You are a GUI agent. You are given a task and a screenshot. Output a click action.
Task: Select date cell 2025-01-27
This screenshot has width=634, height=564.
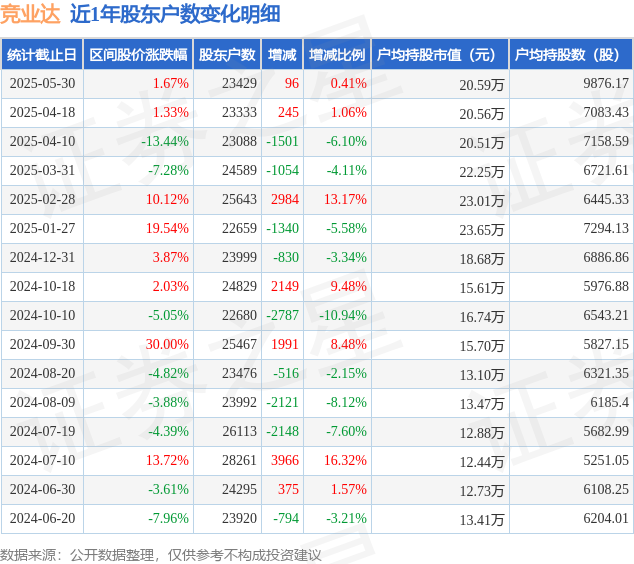(x=42, y=228)
